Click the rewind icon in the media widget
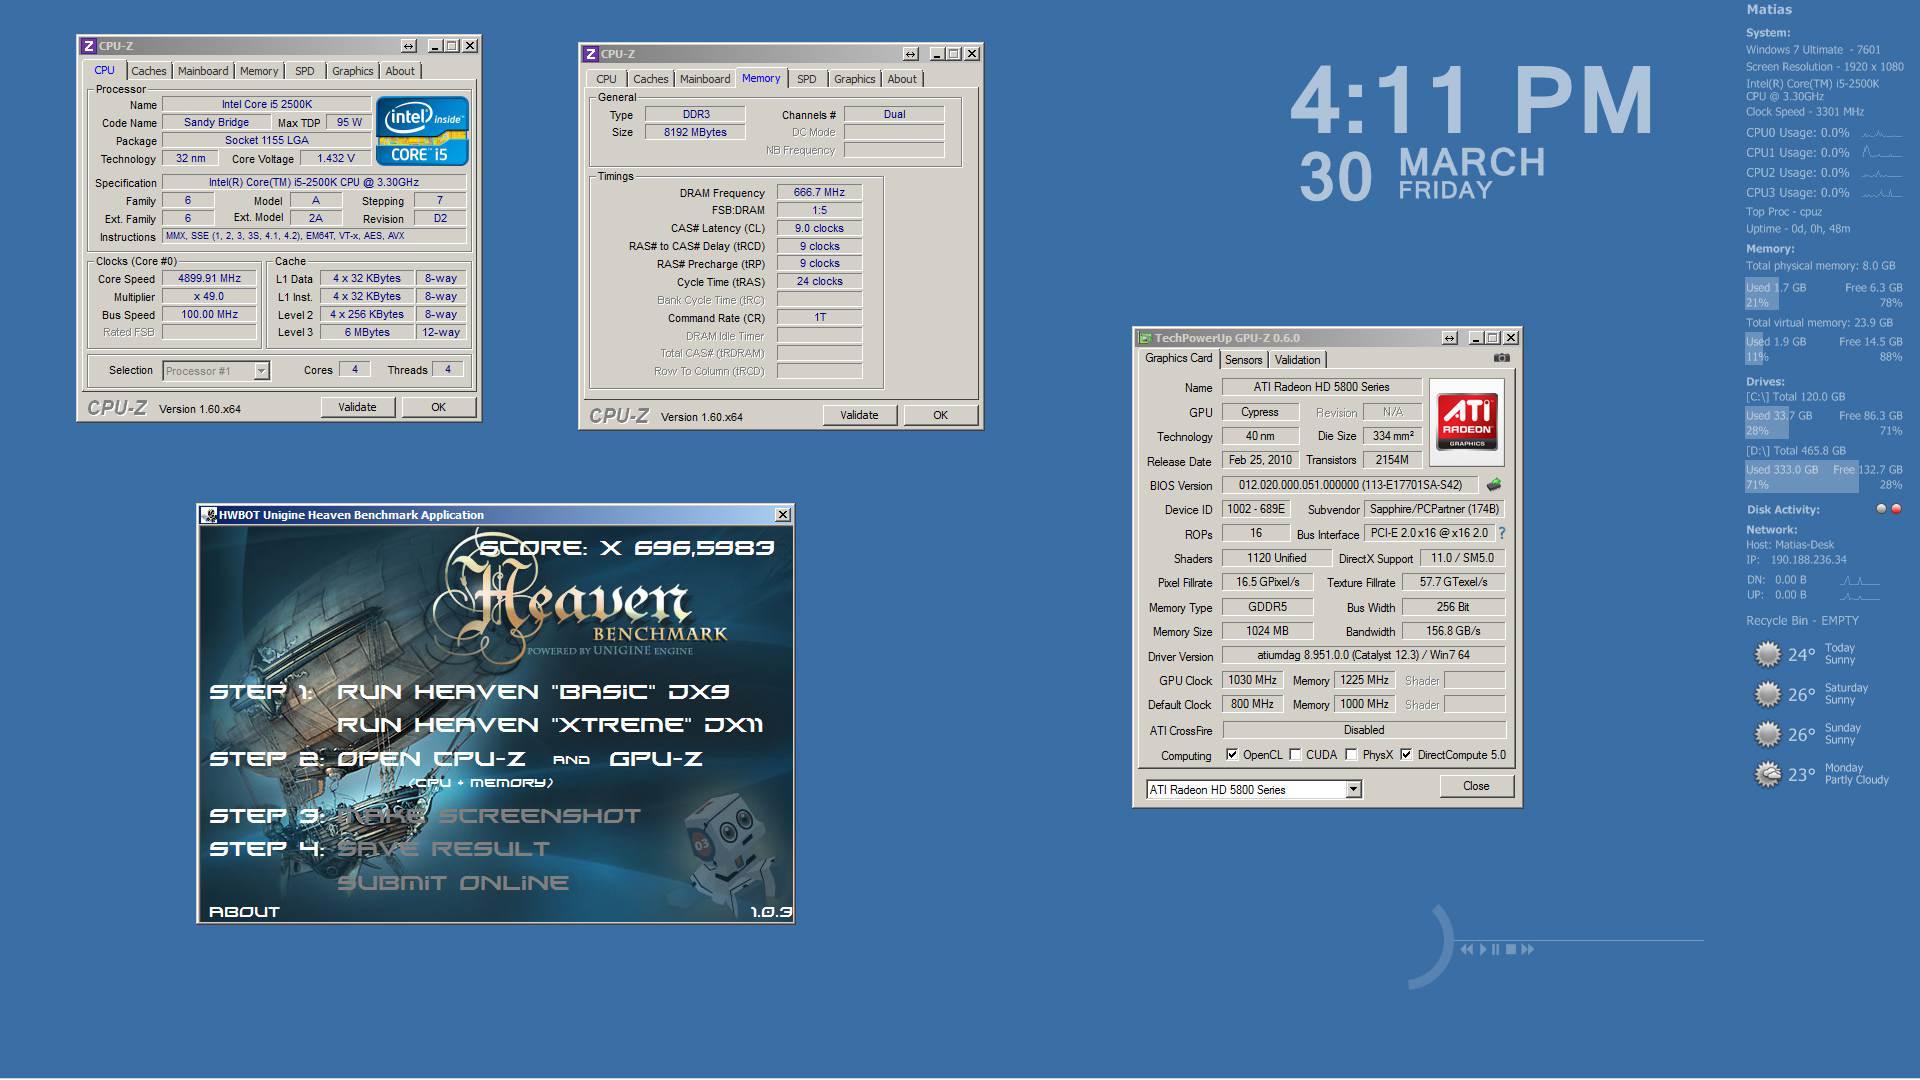Screen dimensions: 1920x1080 (x=1467, y=949)
